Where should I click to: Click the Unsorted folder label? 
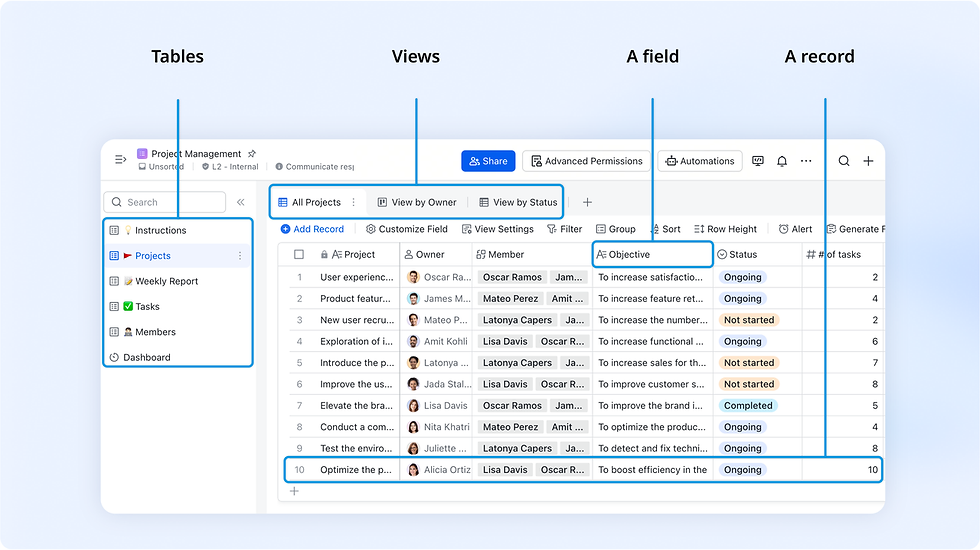click(161, 167)
